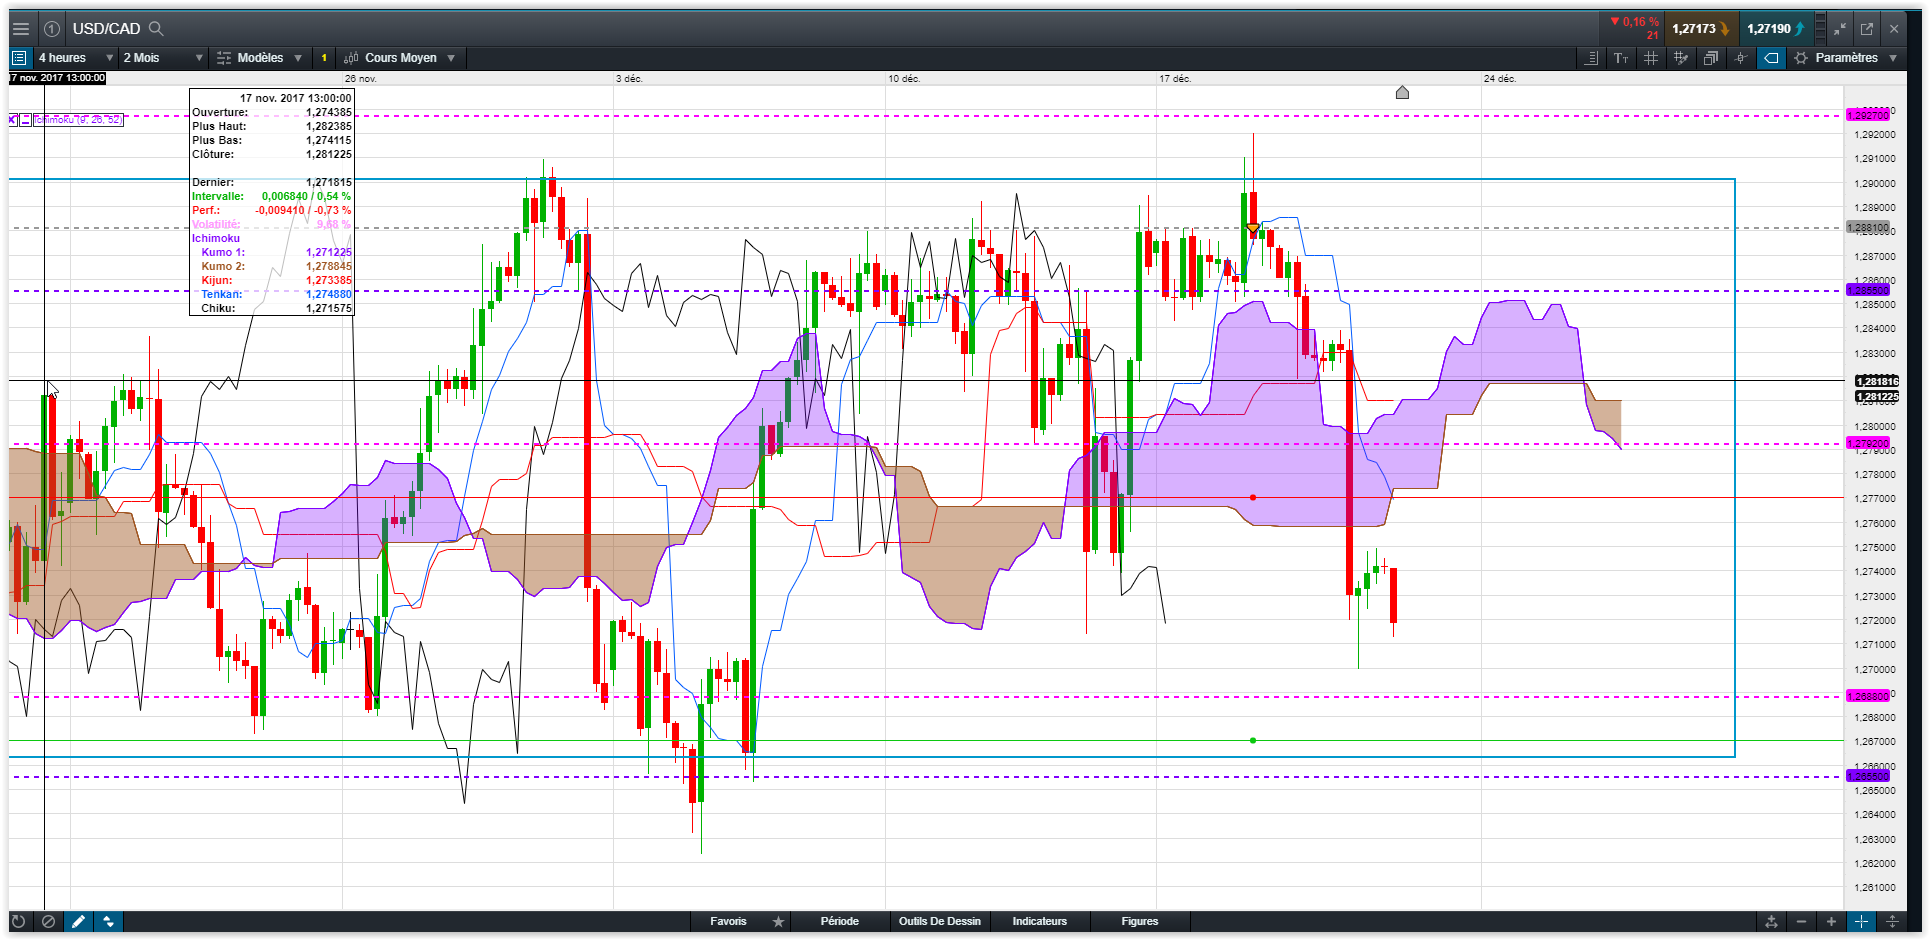Viewport: 1930px width, 940px height.
Task: Click the Ichimoku (9, 26, 52) label
Action: point(78,120)
